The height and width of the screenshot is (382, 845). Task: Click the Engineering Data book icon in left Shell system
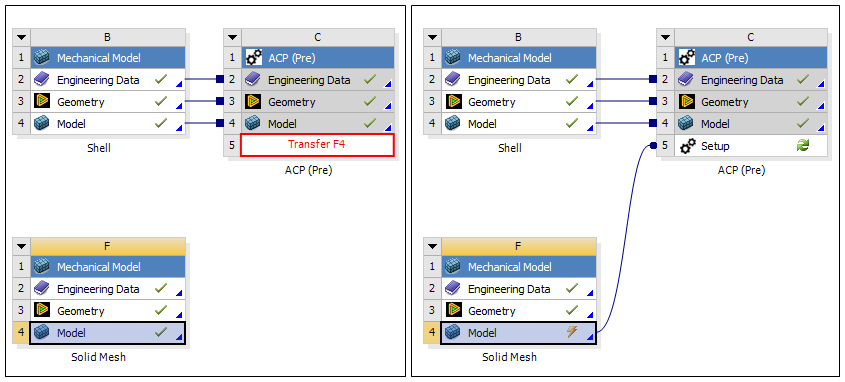click(x=41, y=80)
